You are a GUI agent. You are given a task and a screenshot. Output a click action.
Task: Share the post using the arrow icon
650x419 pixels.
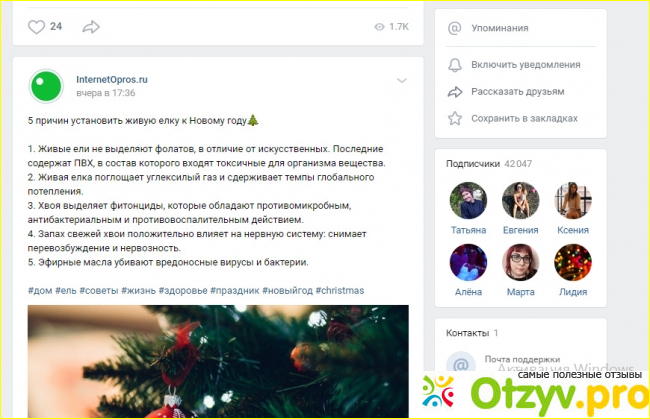pyautogui.click(x=91, y=27)
